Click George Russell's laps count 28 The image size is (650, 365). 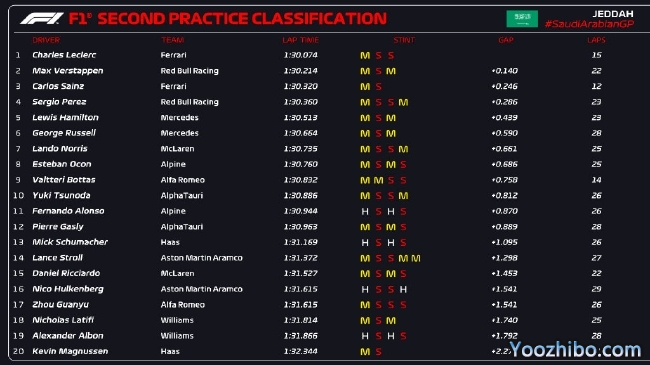click(597, 133)
